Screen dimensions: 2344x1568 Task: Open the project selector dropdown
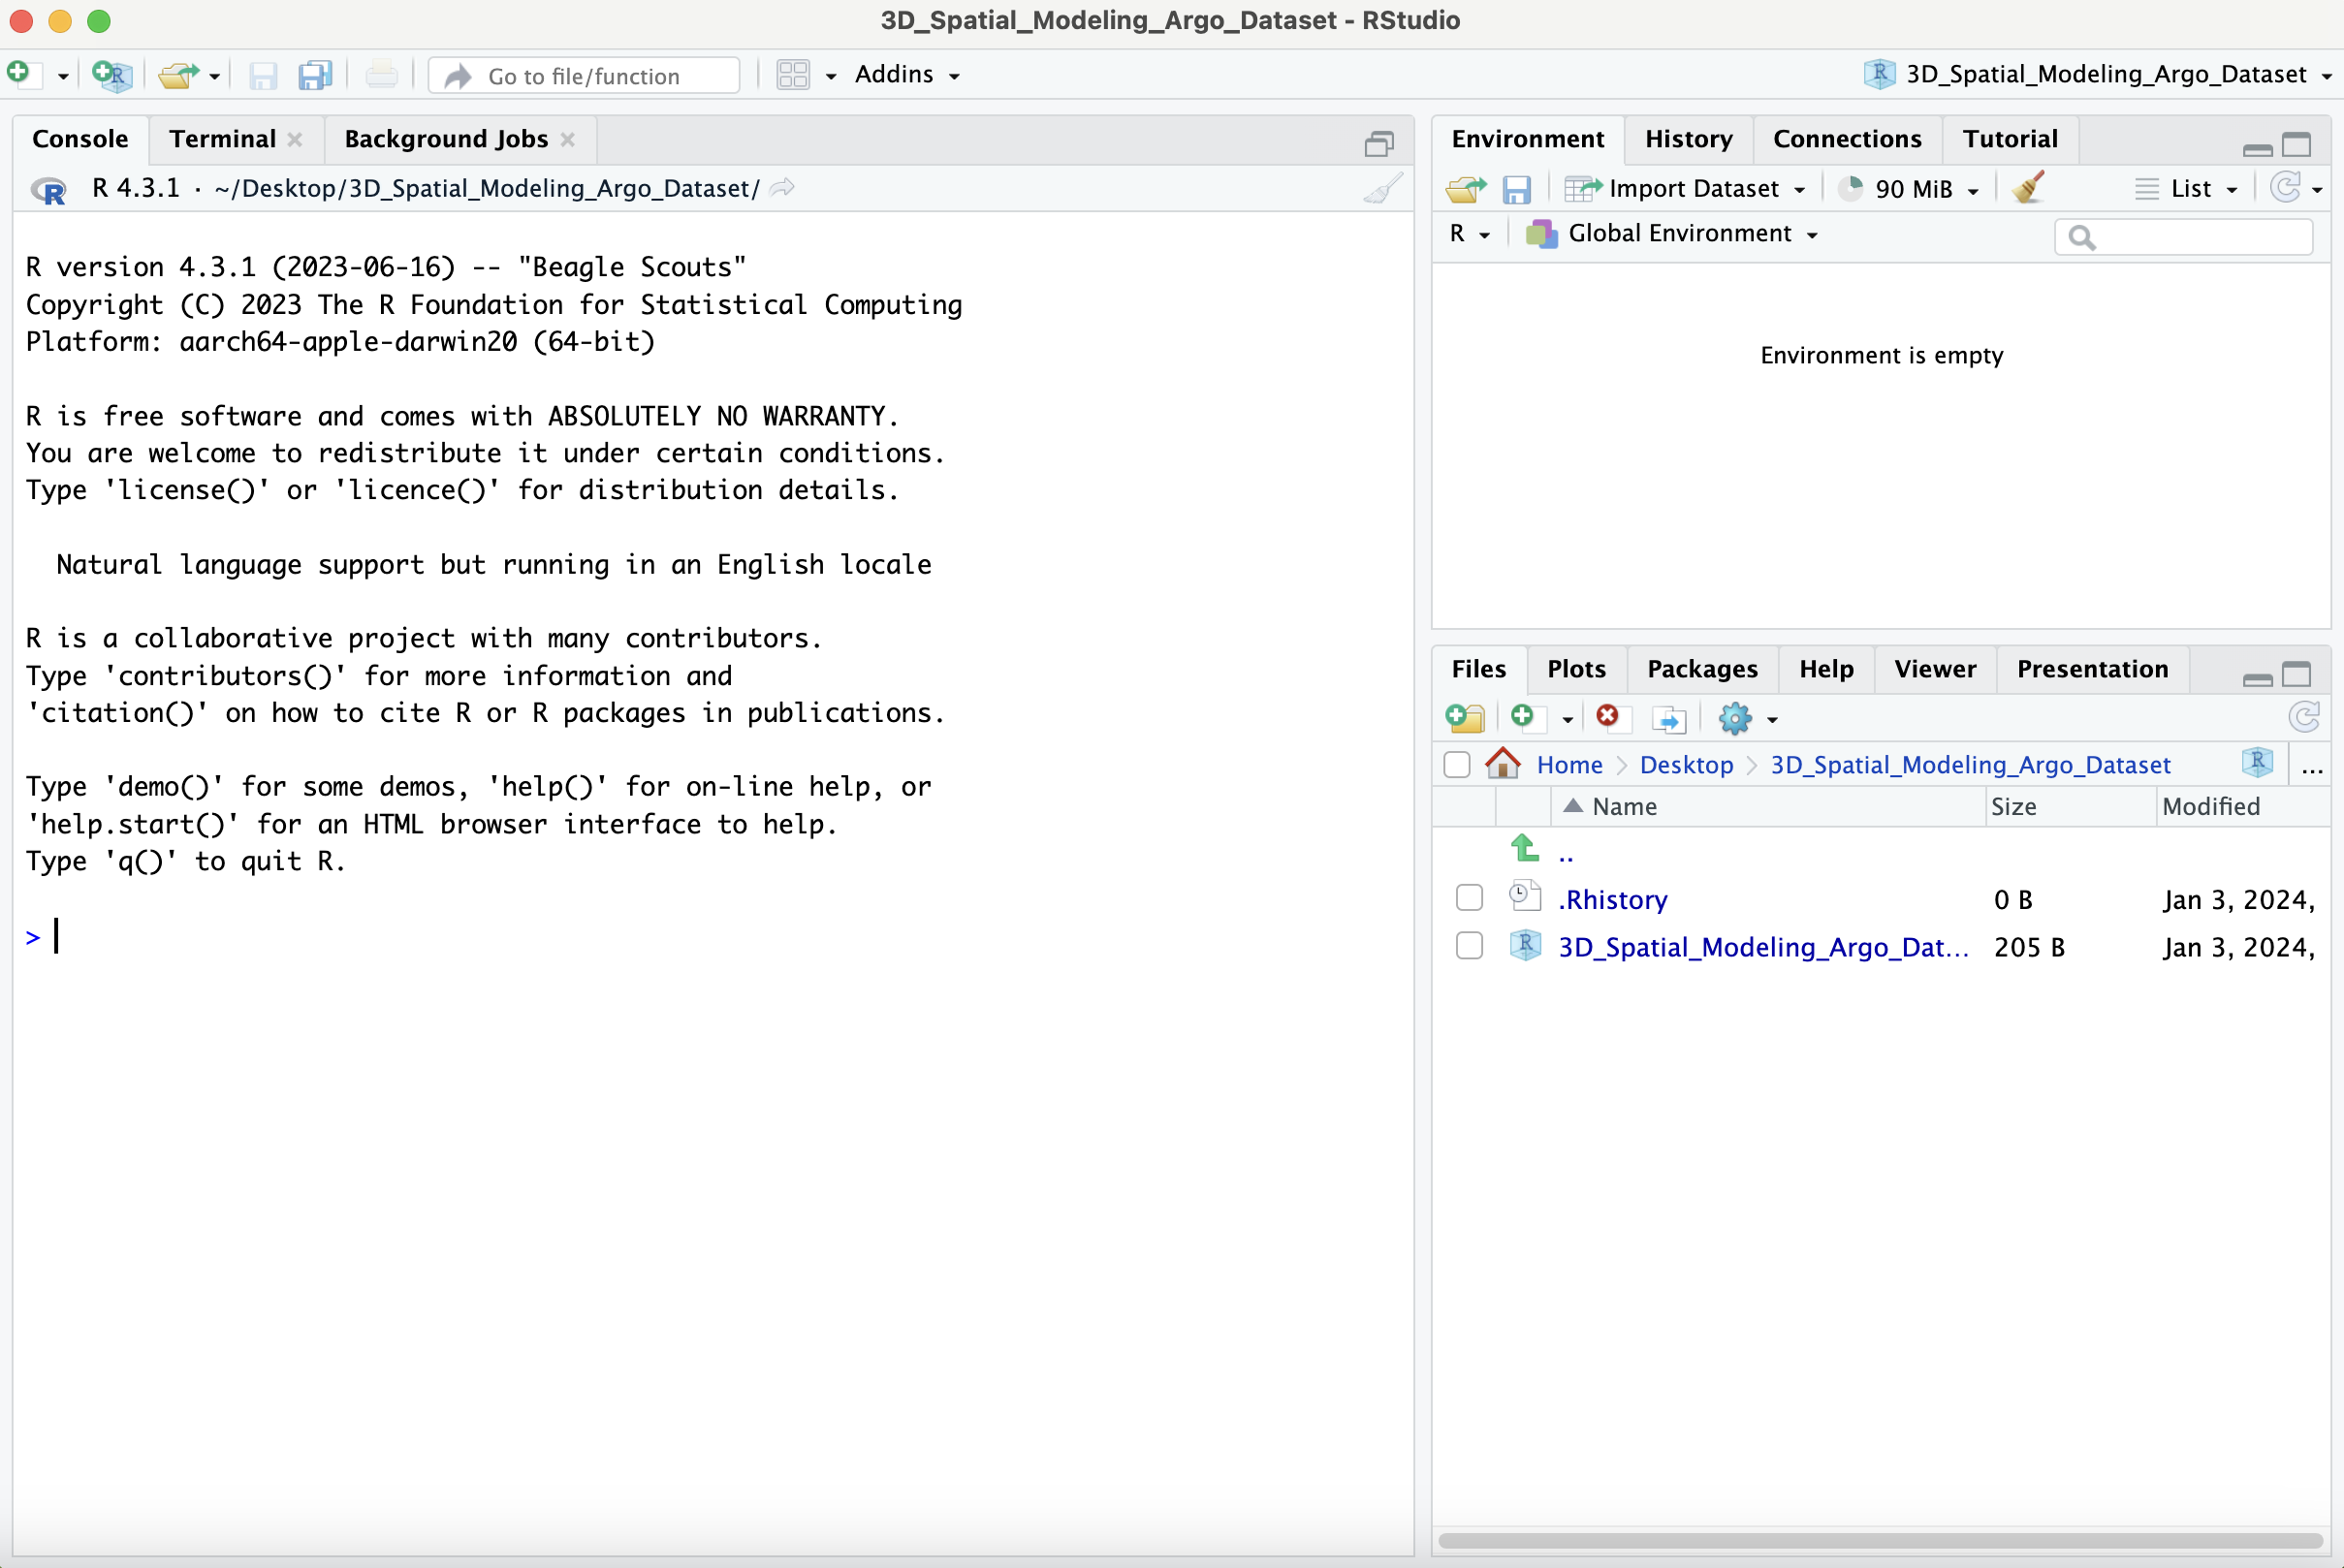point(2098,75)
